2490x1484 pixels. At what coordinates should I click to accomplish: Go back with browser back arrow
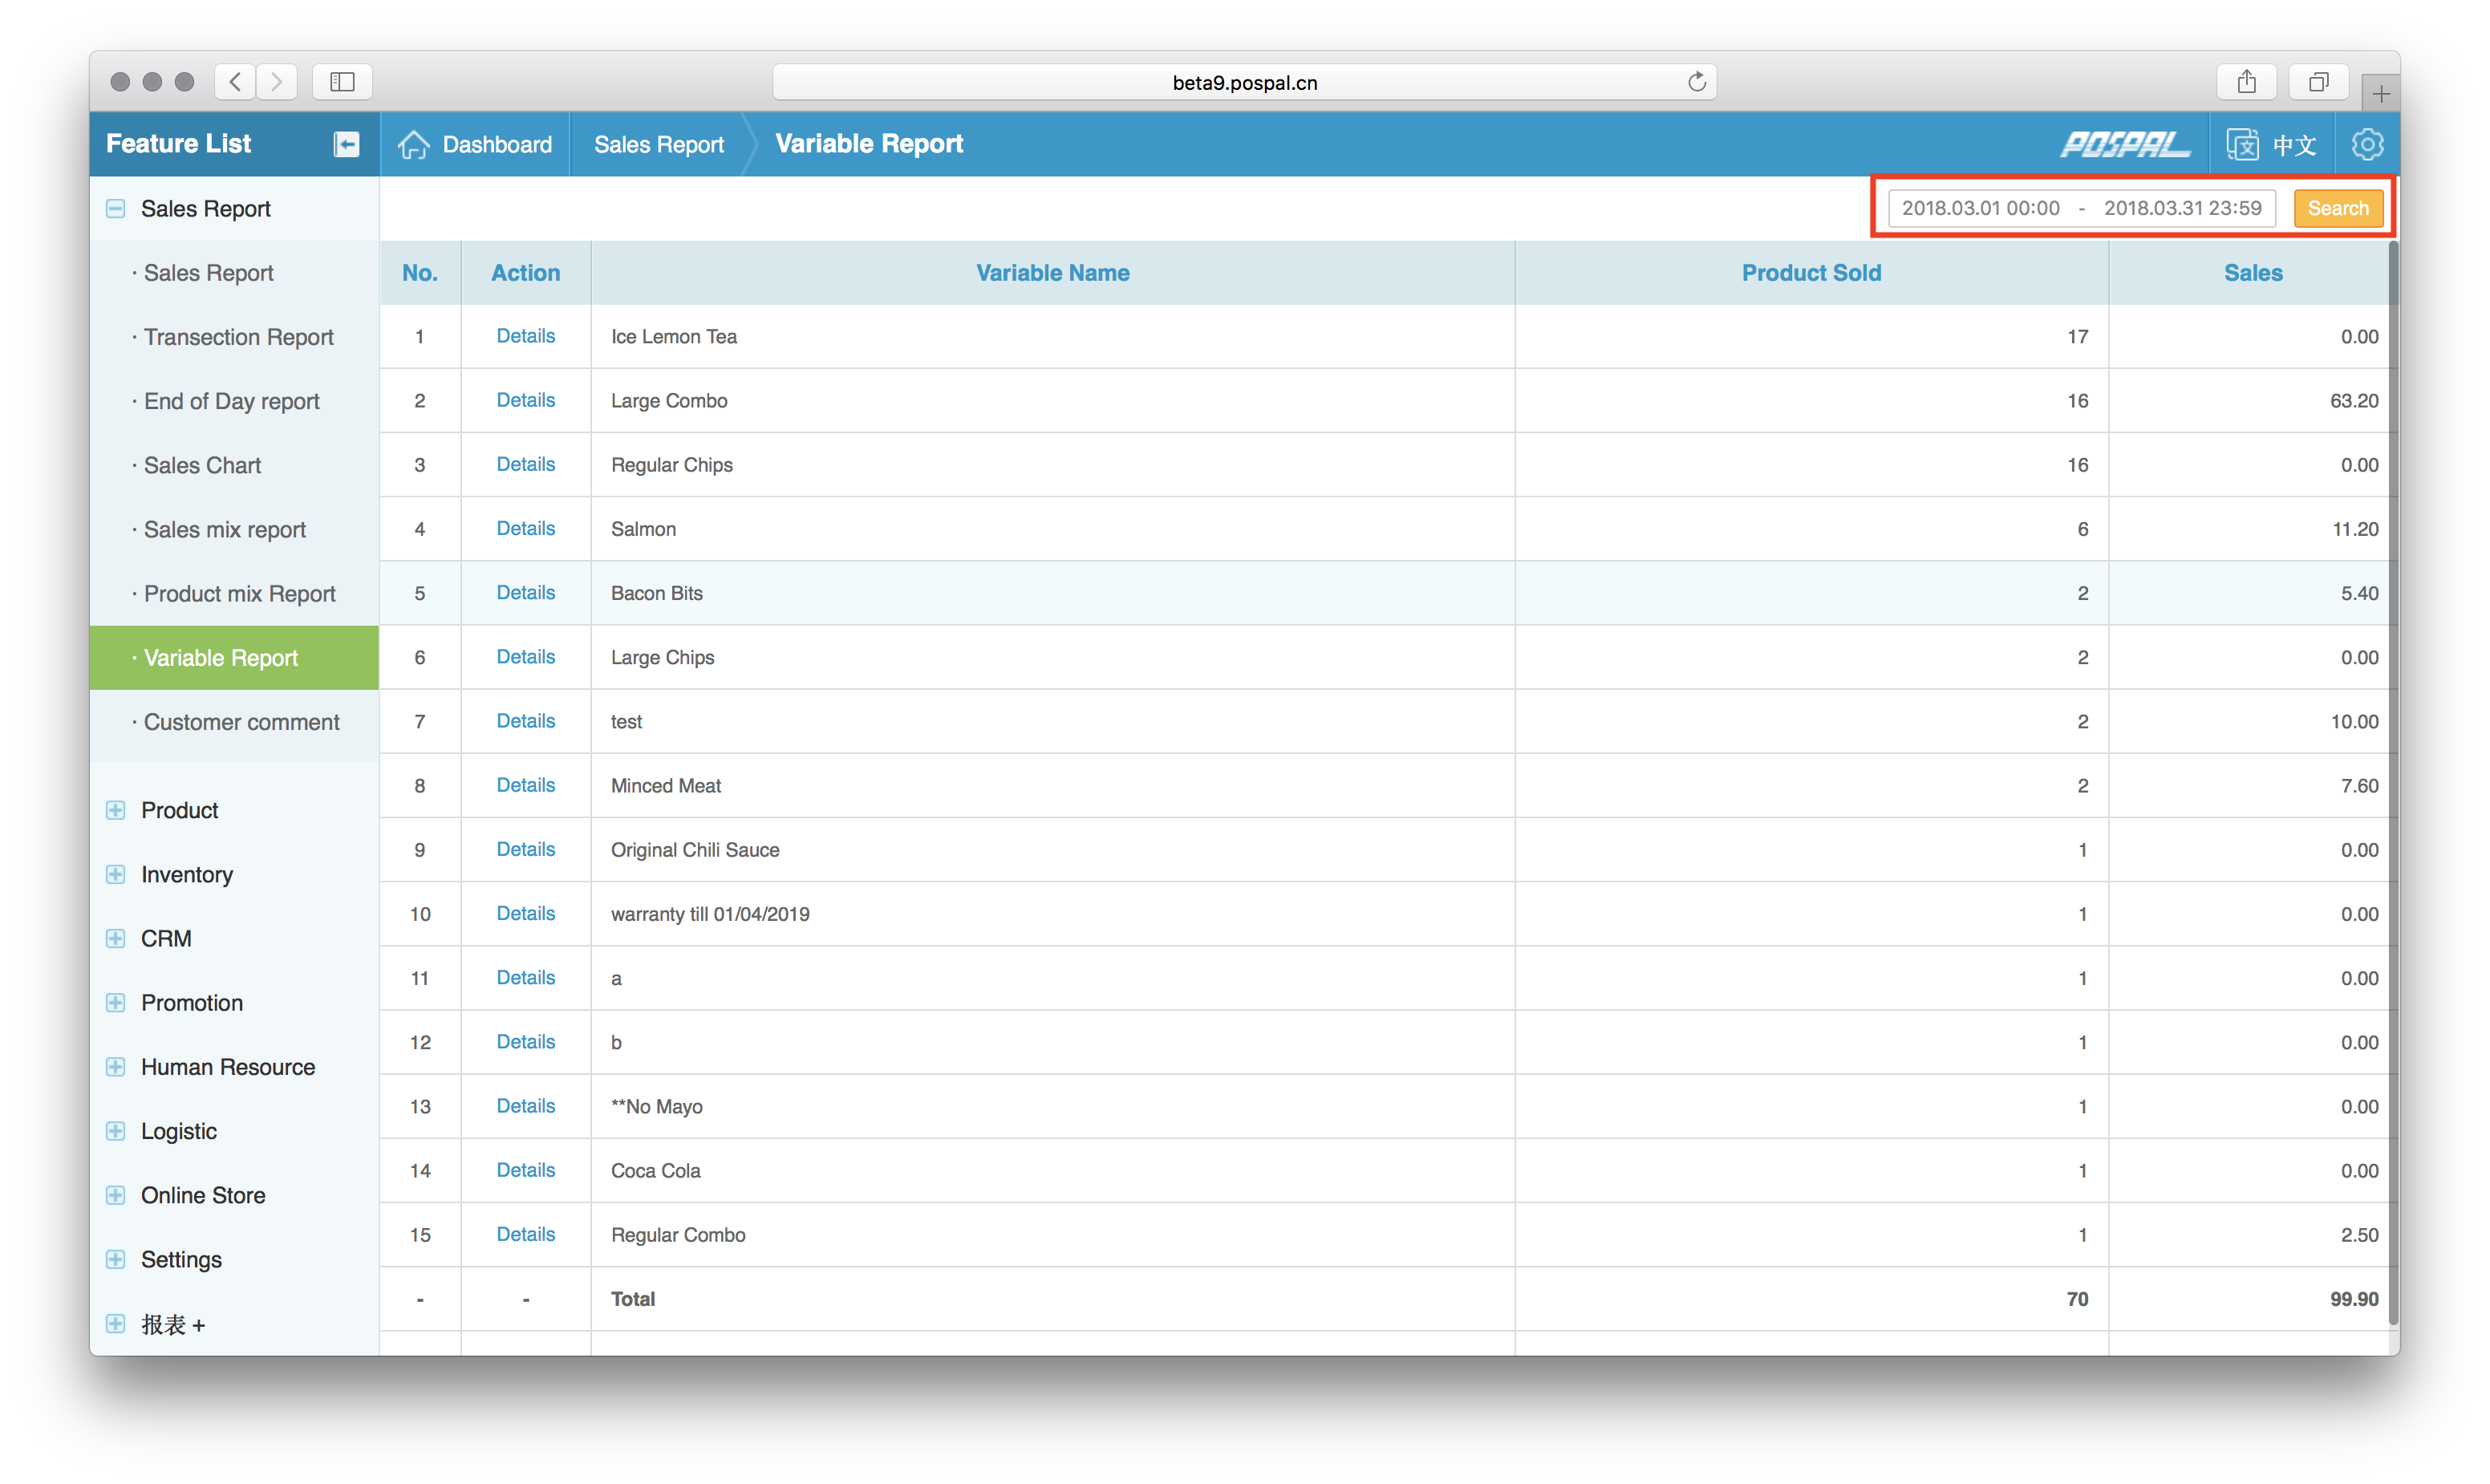tap(235, 82)
